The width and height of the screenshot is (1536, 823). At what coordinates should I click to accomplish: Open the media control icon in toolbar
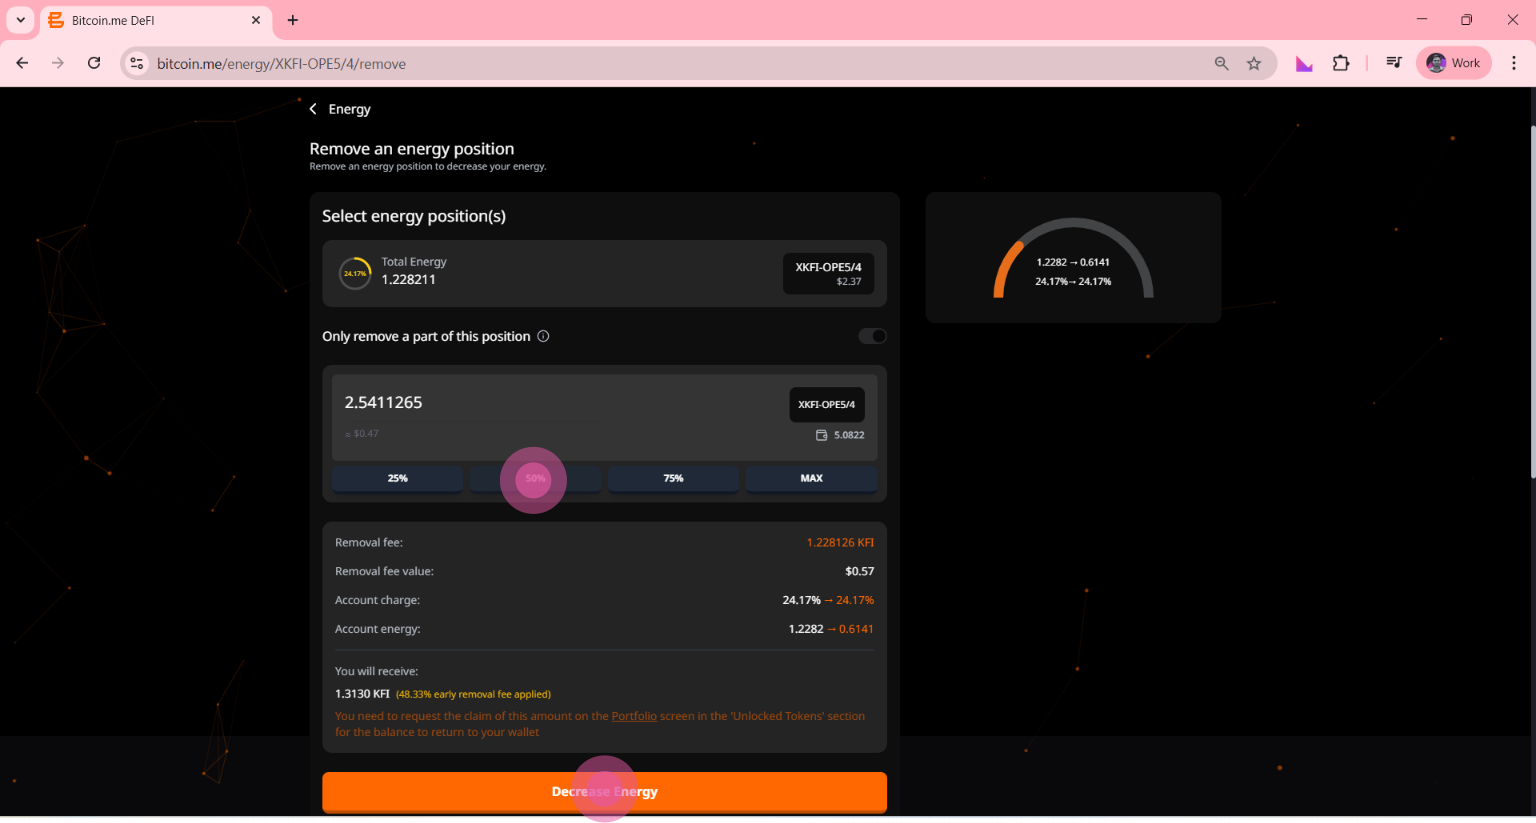coord(1393,63)
